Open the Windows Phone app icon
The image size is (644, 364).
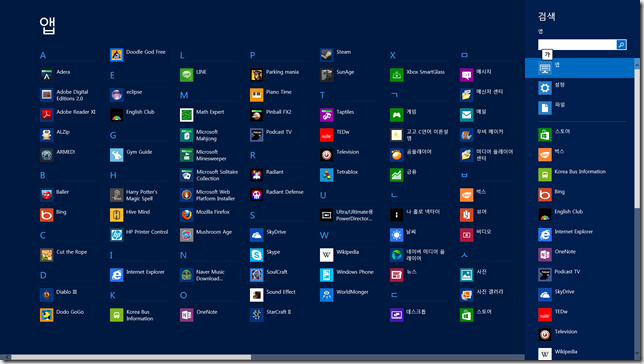click(x=327, y=275)
